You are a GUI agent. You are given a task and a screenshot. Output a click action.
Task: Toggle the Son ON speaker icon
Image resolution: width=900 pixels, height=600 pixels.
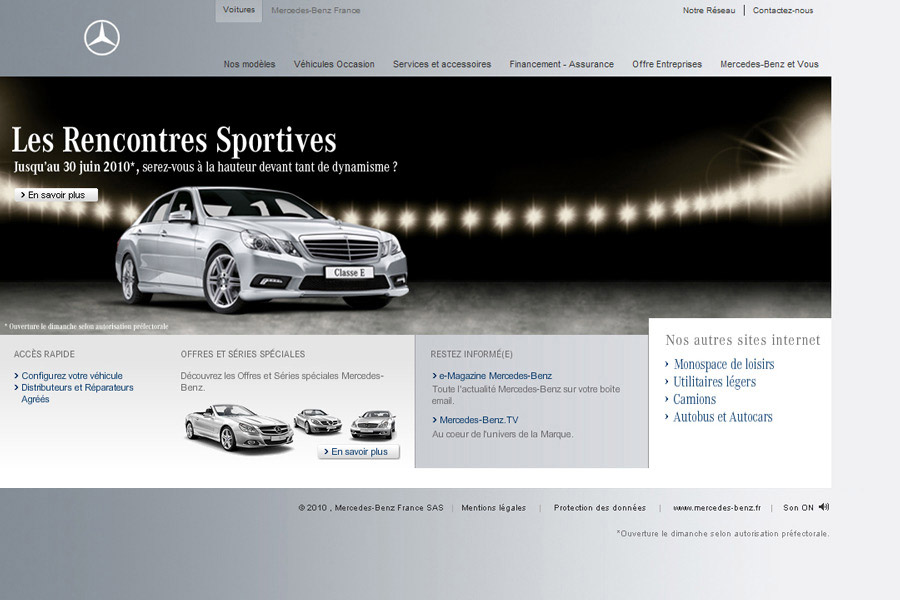point(824,507)
